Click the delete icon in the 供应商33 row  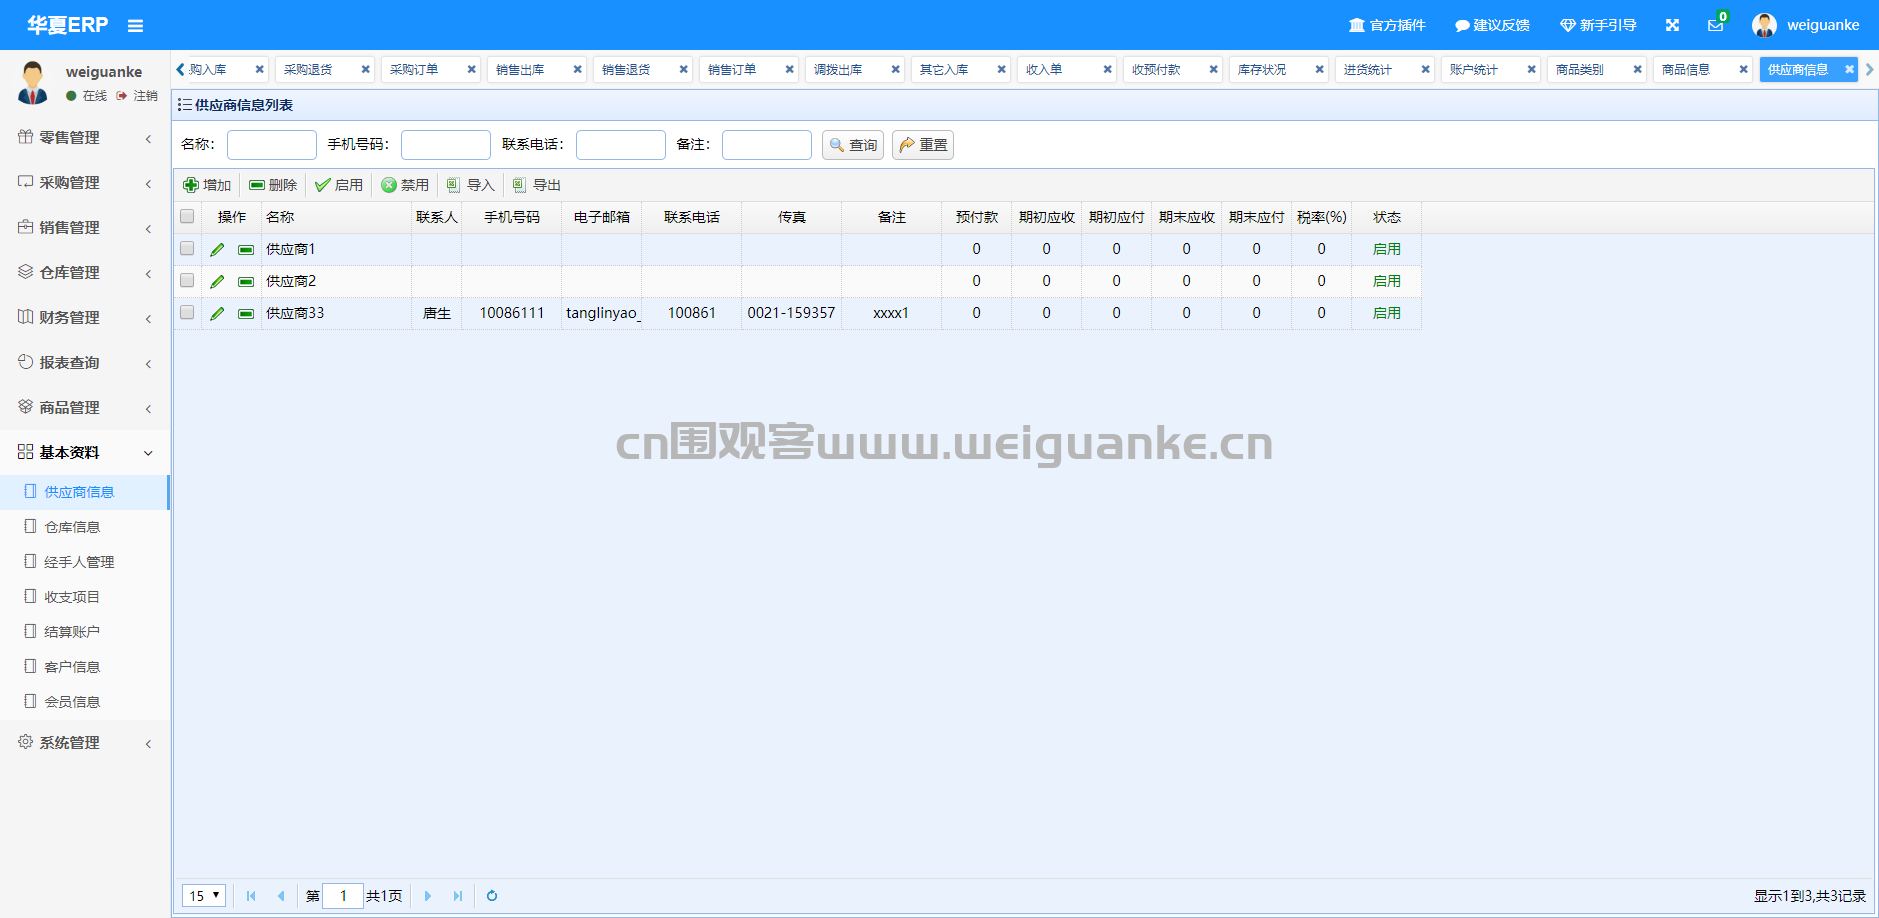click(x=246, y=314)
